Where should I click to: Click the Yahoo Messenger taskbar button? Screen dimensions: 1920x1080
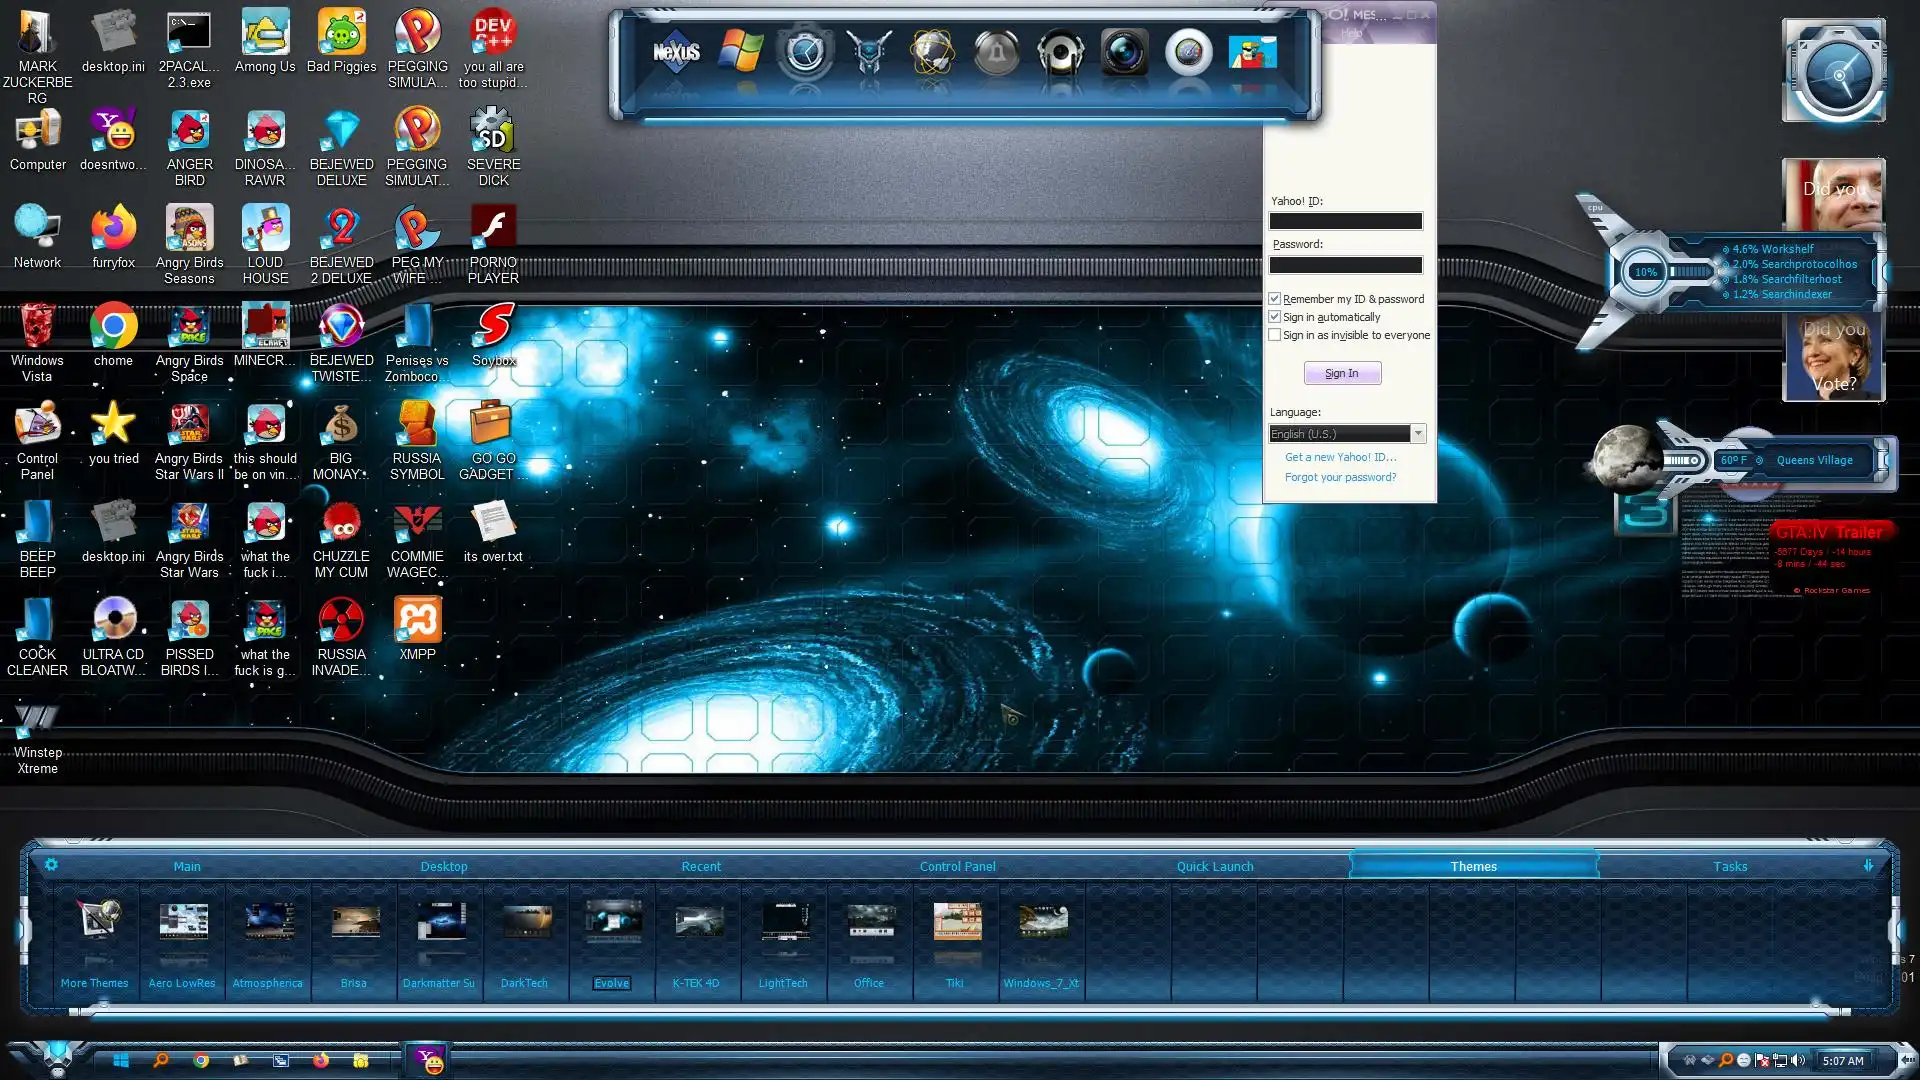pyautogui.click(x=429, y=1060)
